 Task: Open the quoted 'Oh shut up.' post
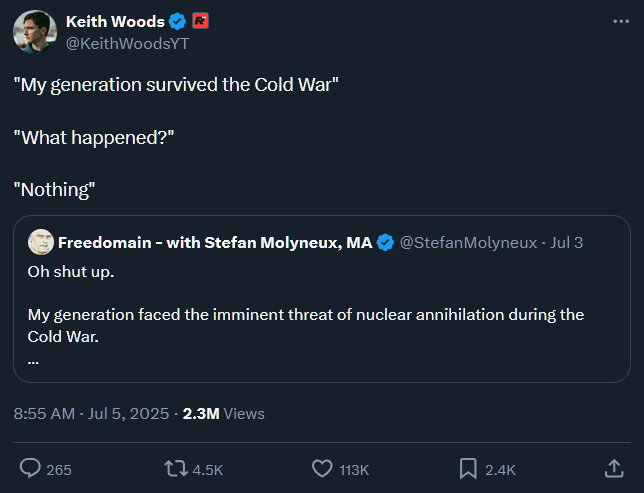322,299
